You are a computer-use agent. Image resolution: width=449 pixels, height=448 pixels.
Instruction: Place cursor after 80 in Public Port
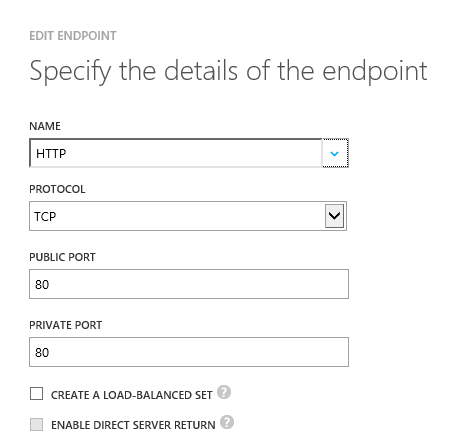tap(51, 285)
